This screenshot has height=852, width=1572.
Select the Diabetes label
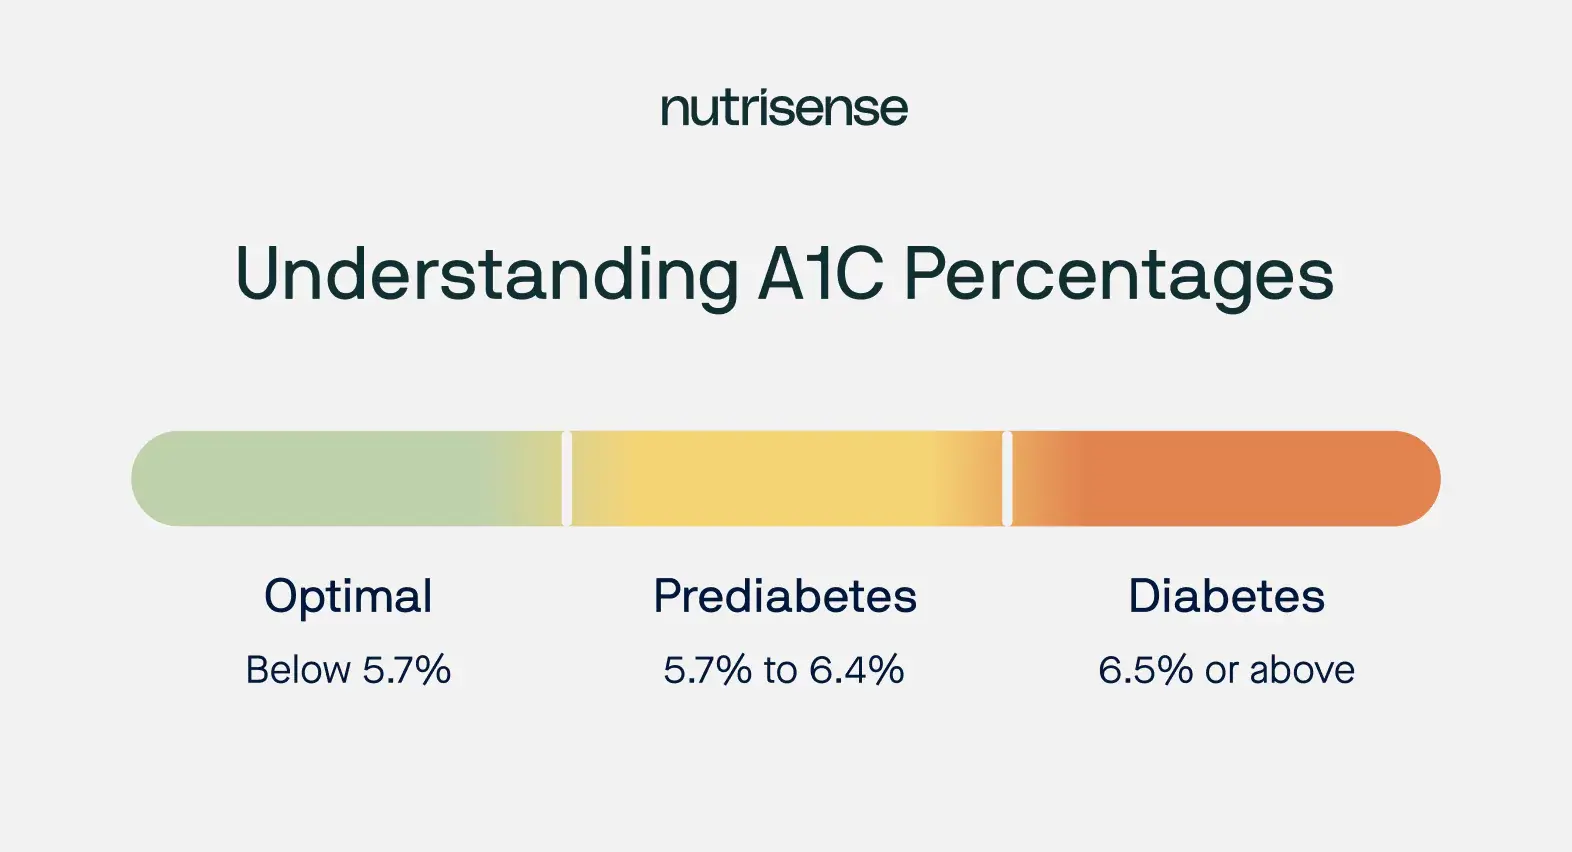(x=1227, y=596)
